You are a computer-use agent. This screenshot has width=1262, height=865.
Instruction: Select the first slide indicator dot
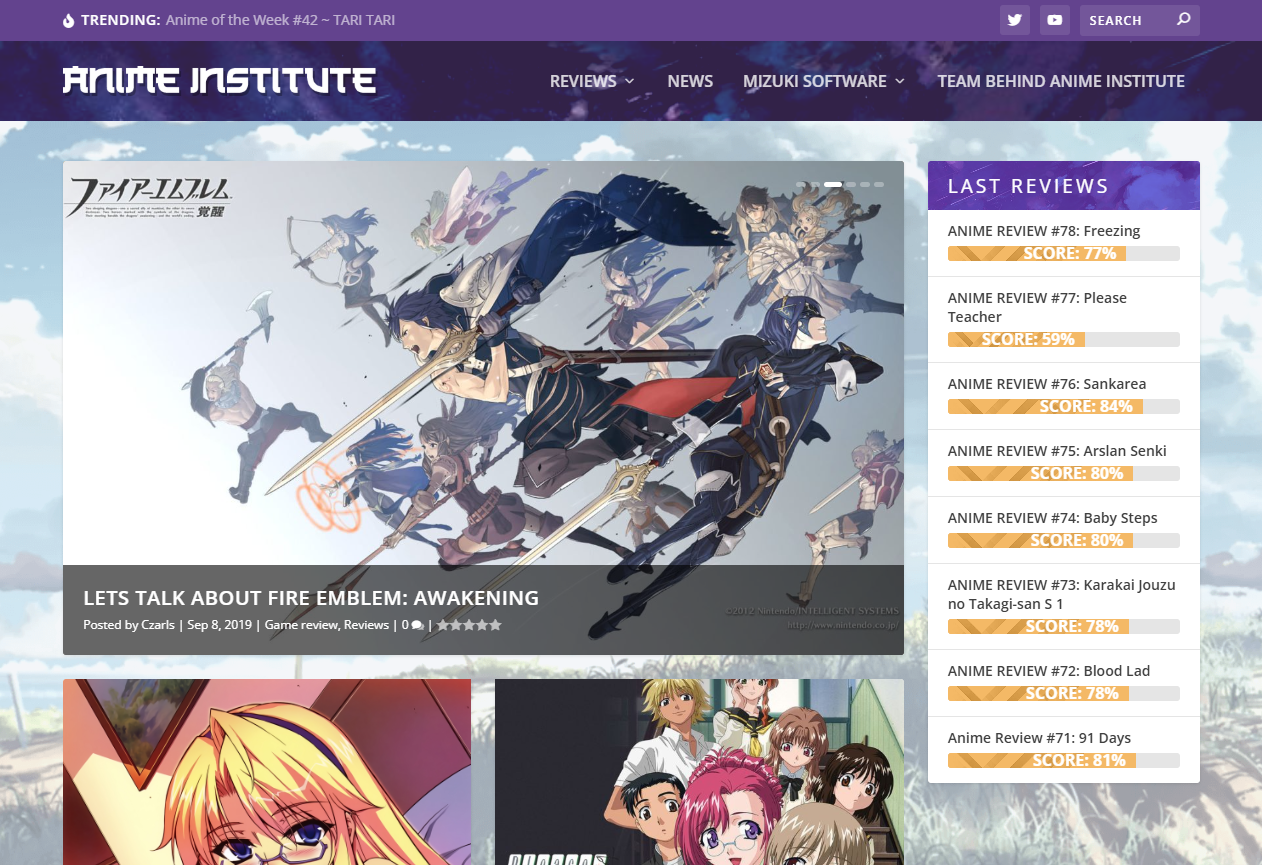pos(800,184)
